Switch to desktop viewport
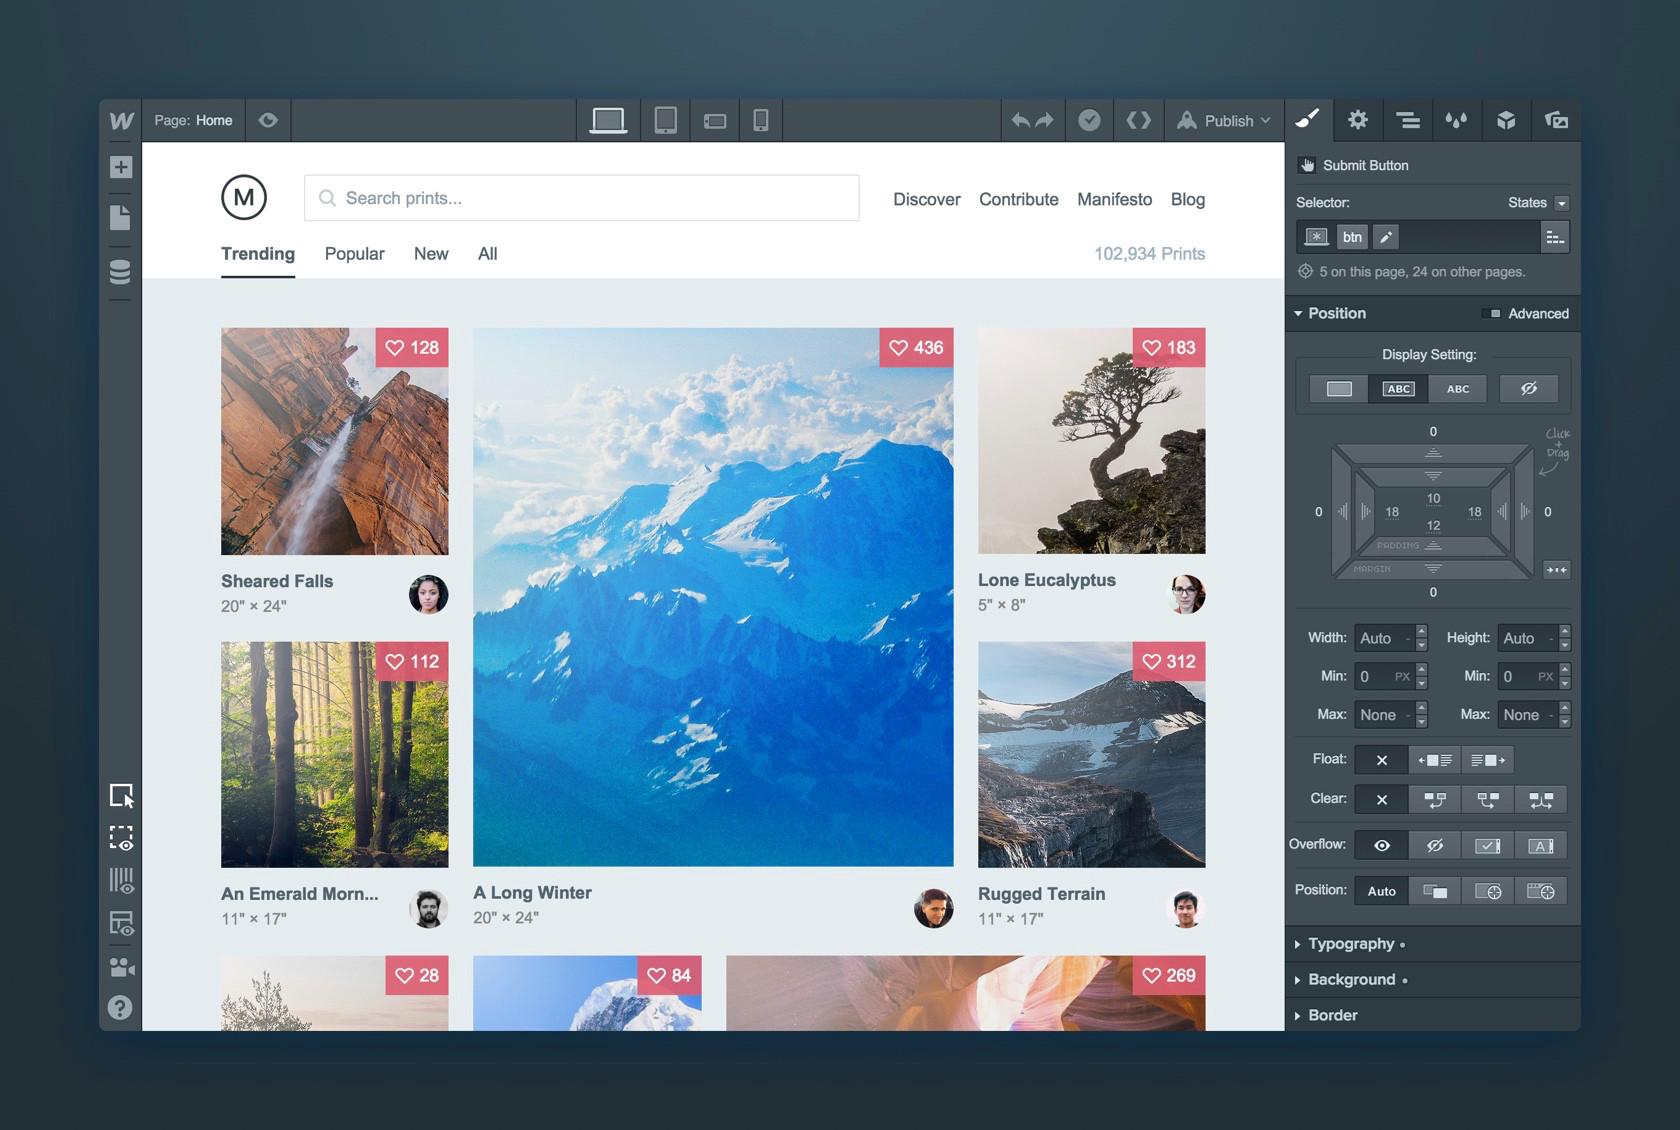1680x1130 pixels. 608,120
